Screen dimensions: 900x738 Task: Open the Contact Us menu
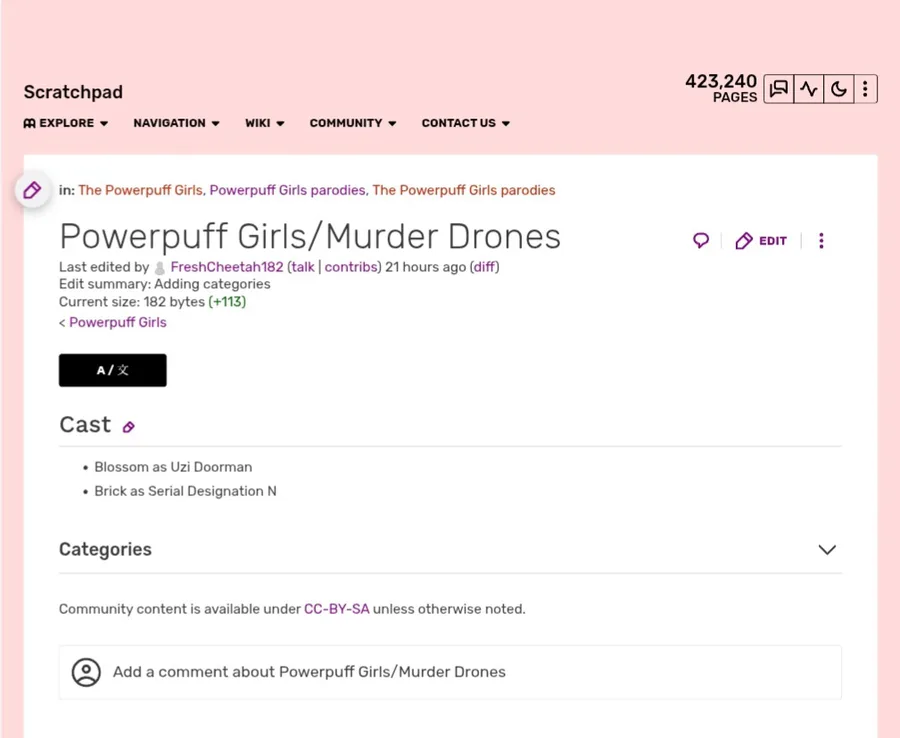[466, 123]
